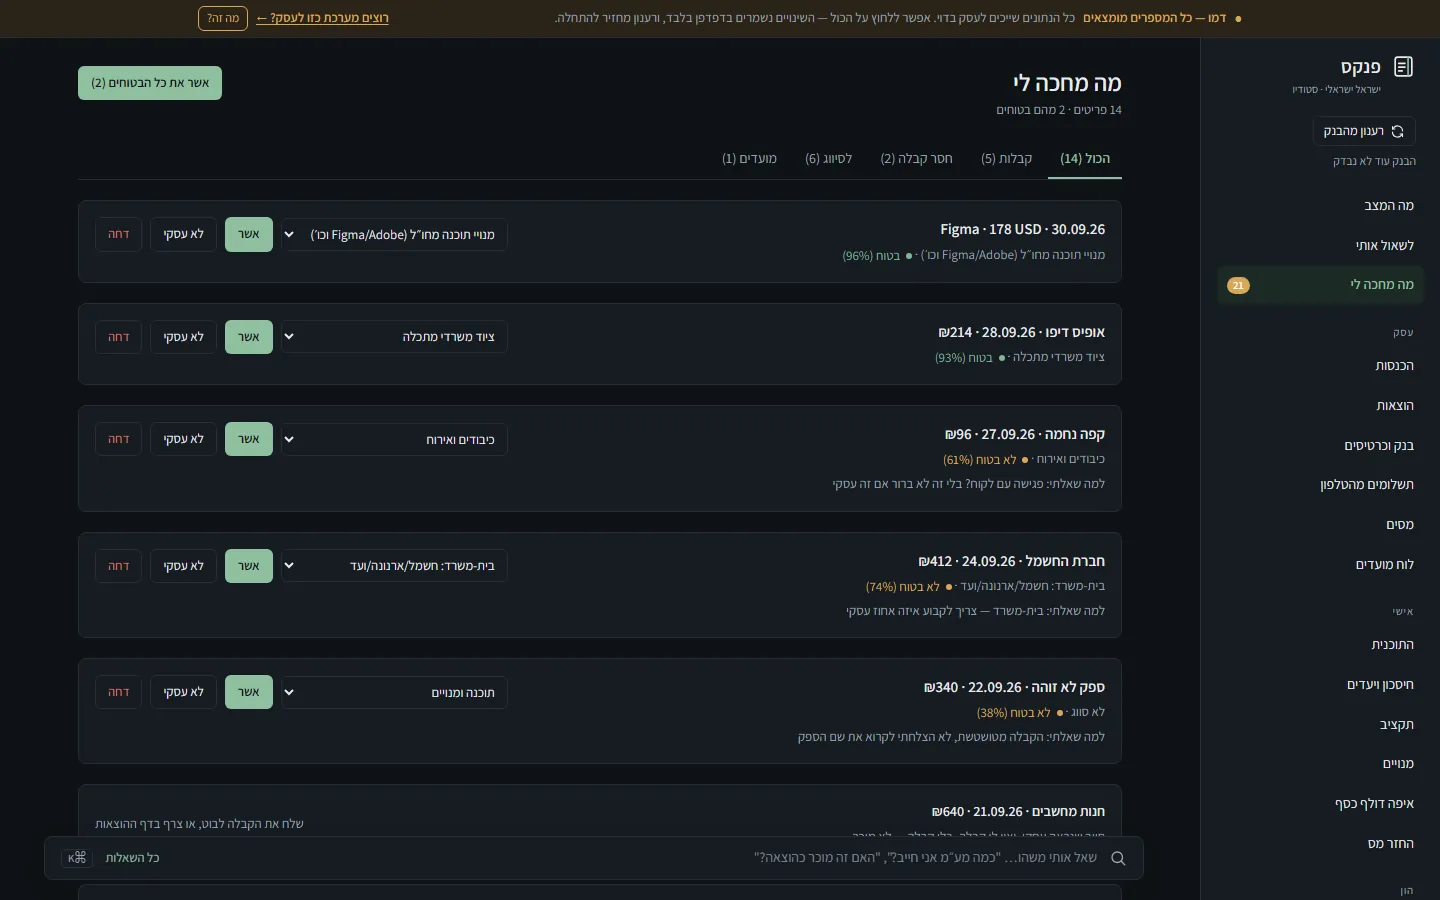Image resolution: width=1440 pixels, height=900 pixels.
Task: Click the פנקס notebook logo icon
Action: tap(1403, 67)
